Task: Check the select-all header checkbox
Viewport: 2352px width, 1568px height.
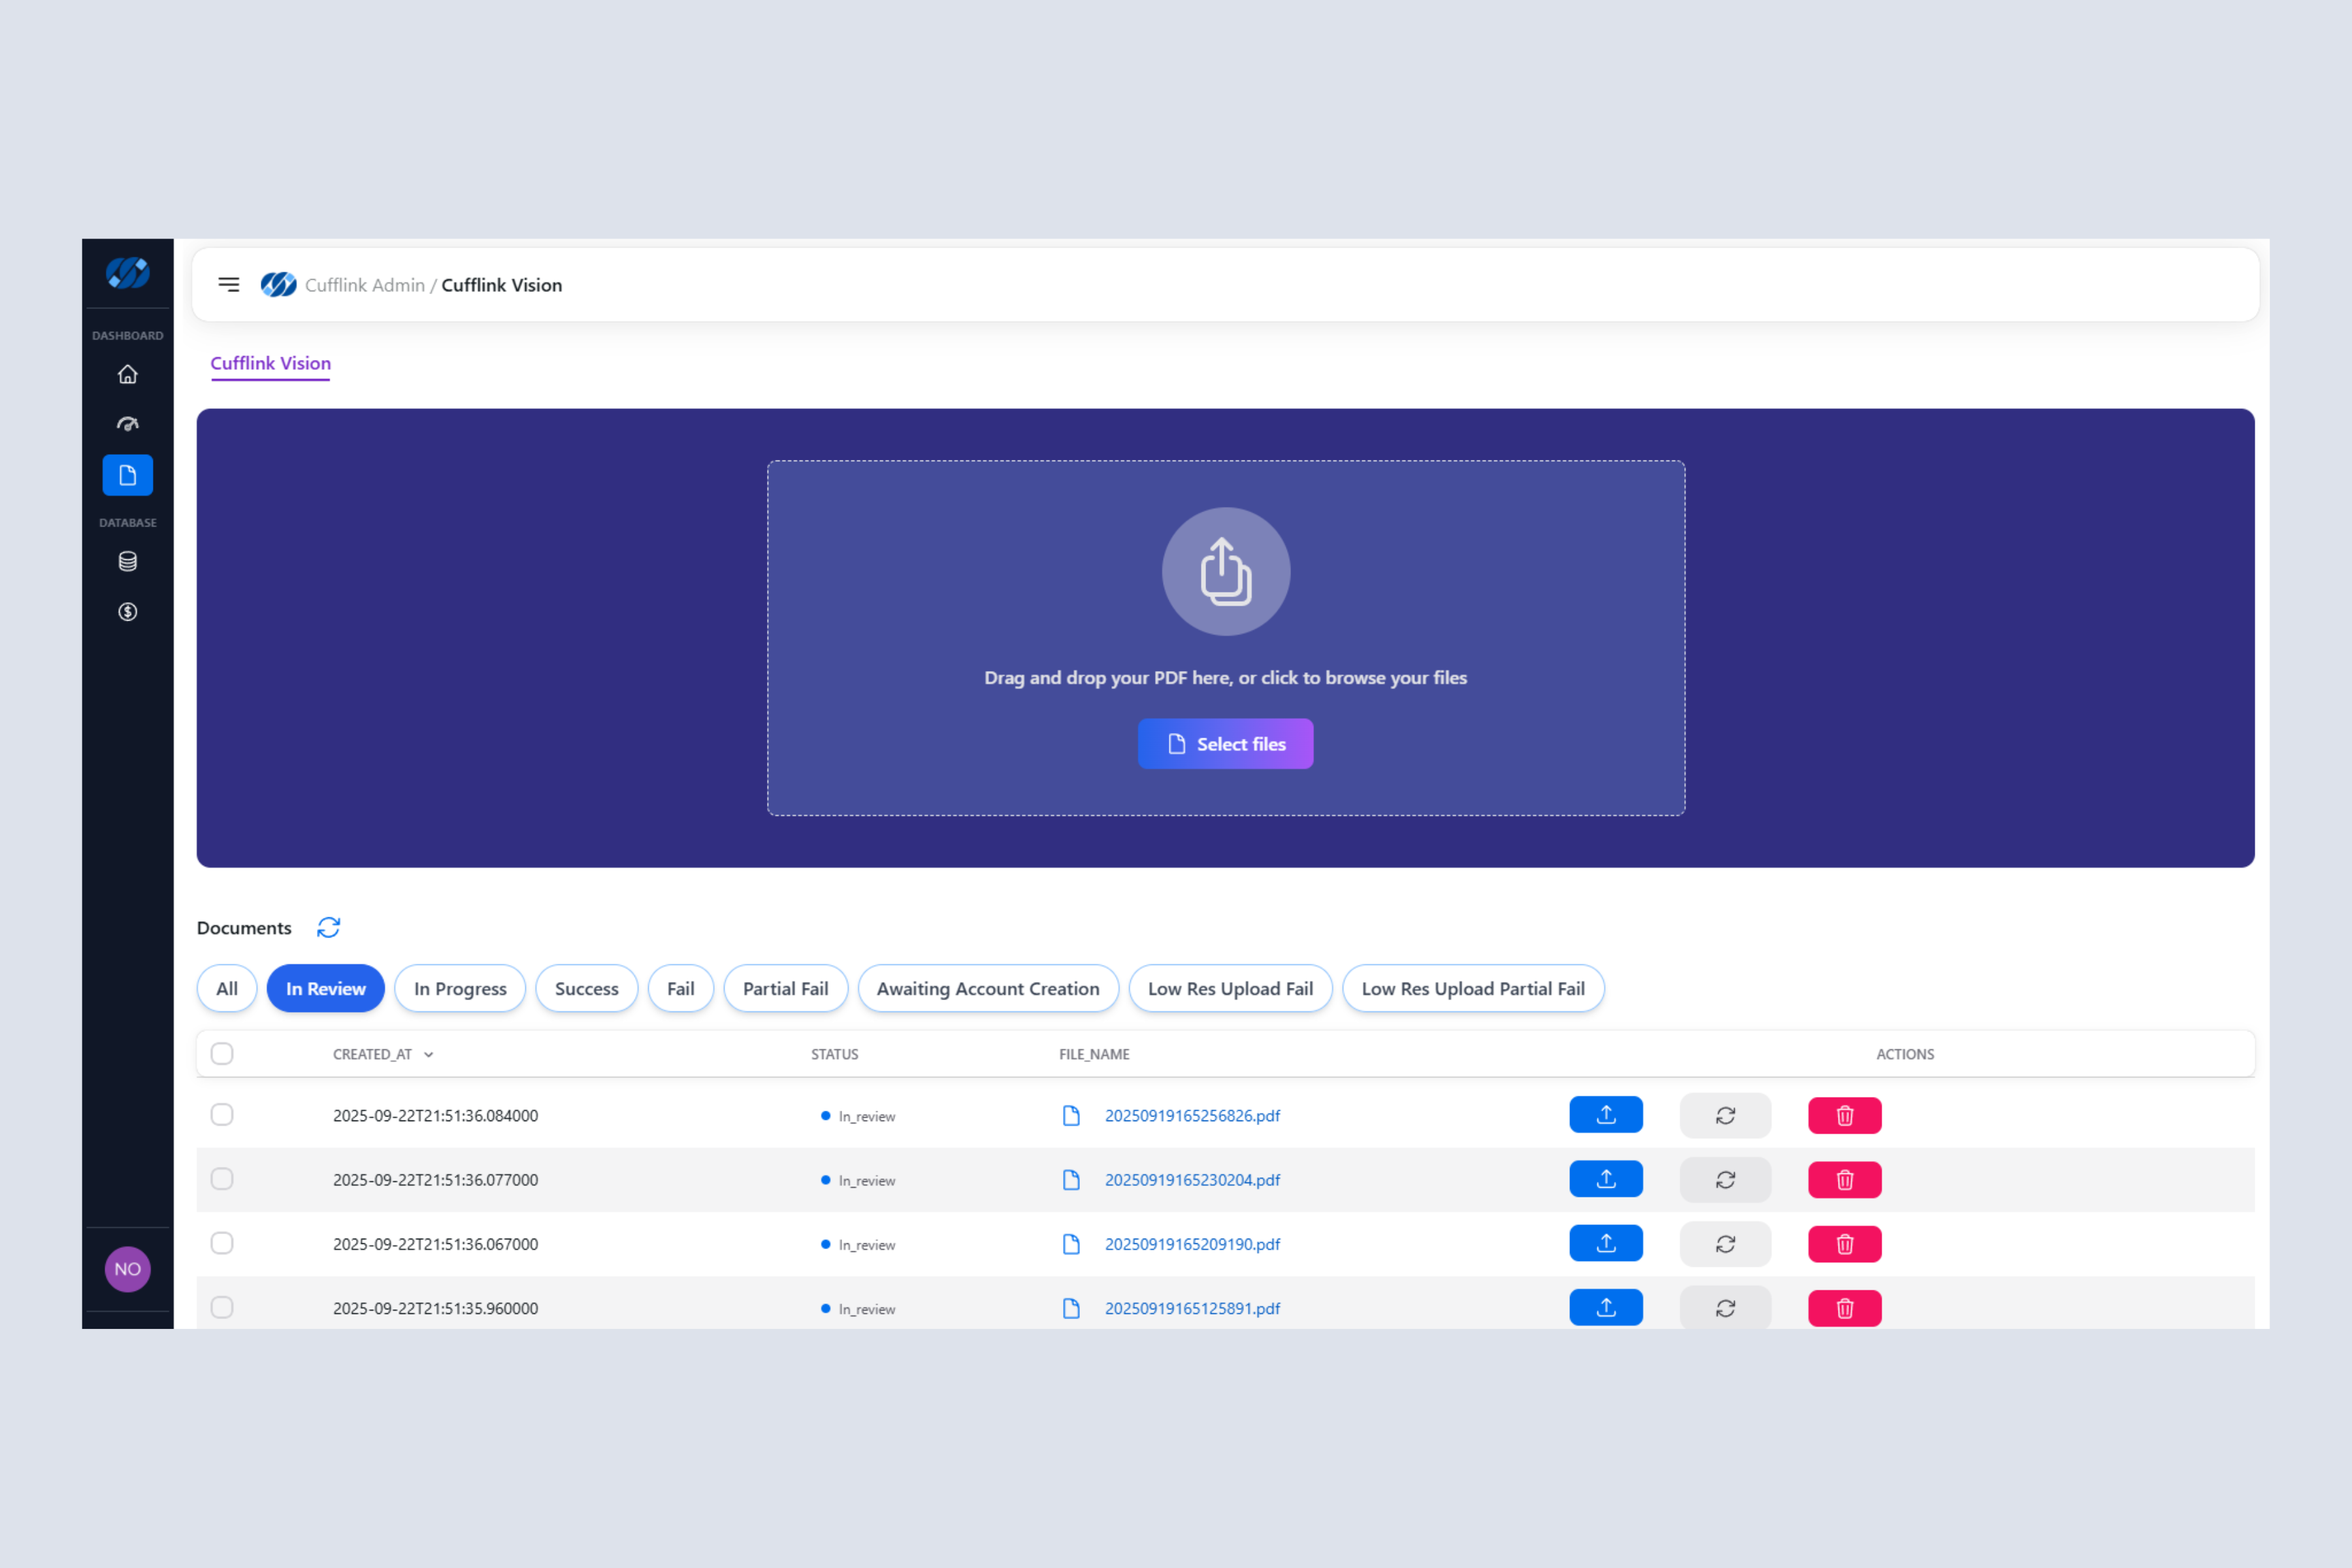Action: tap(222, 1054)
